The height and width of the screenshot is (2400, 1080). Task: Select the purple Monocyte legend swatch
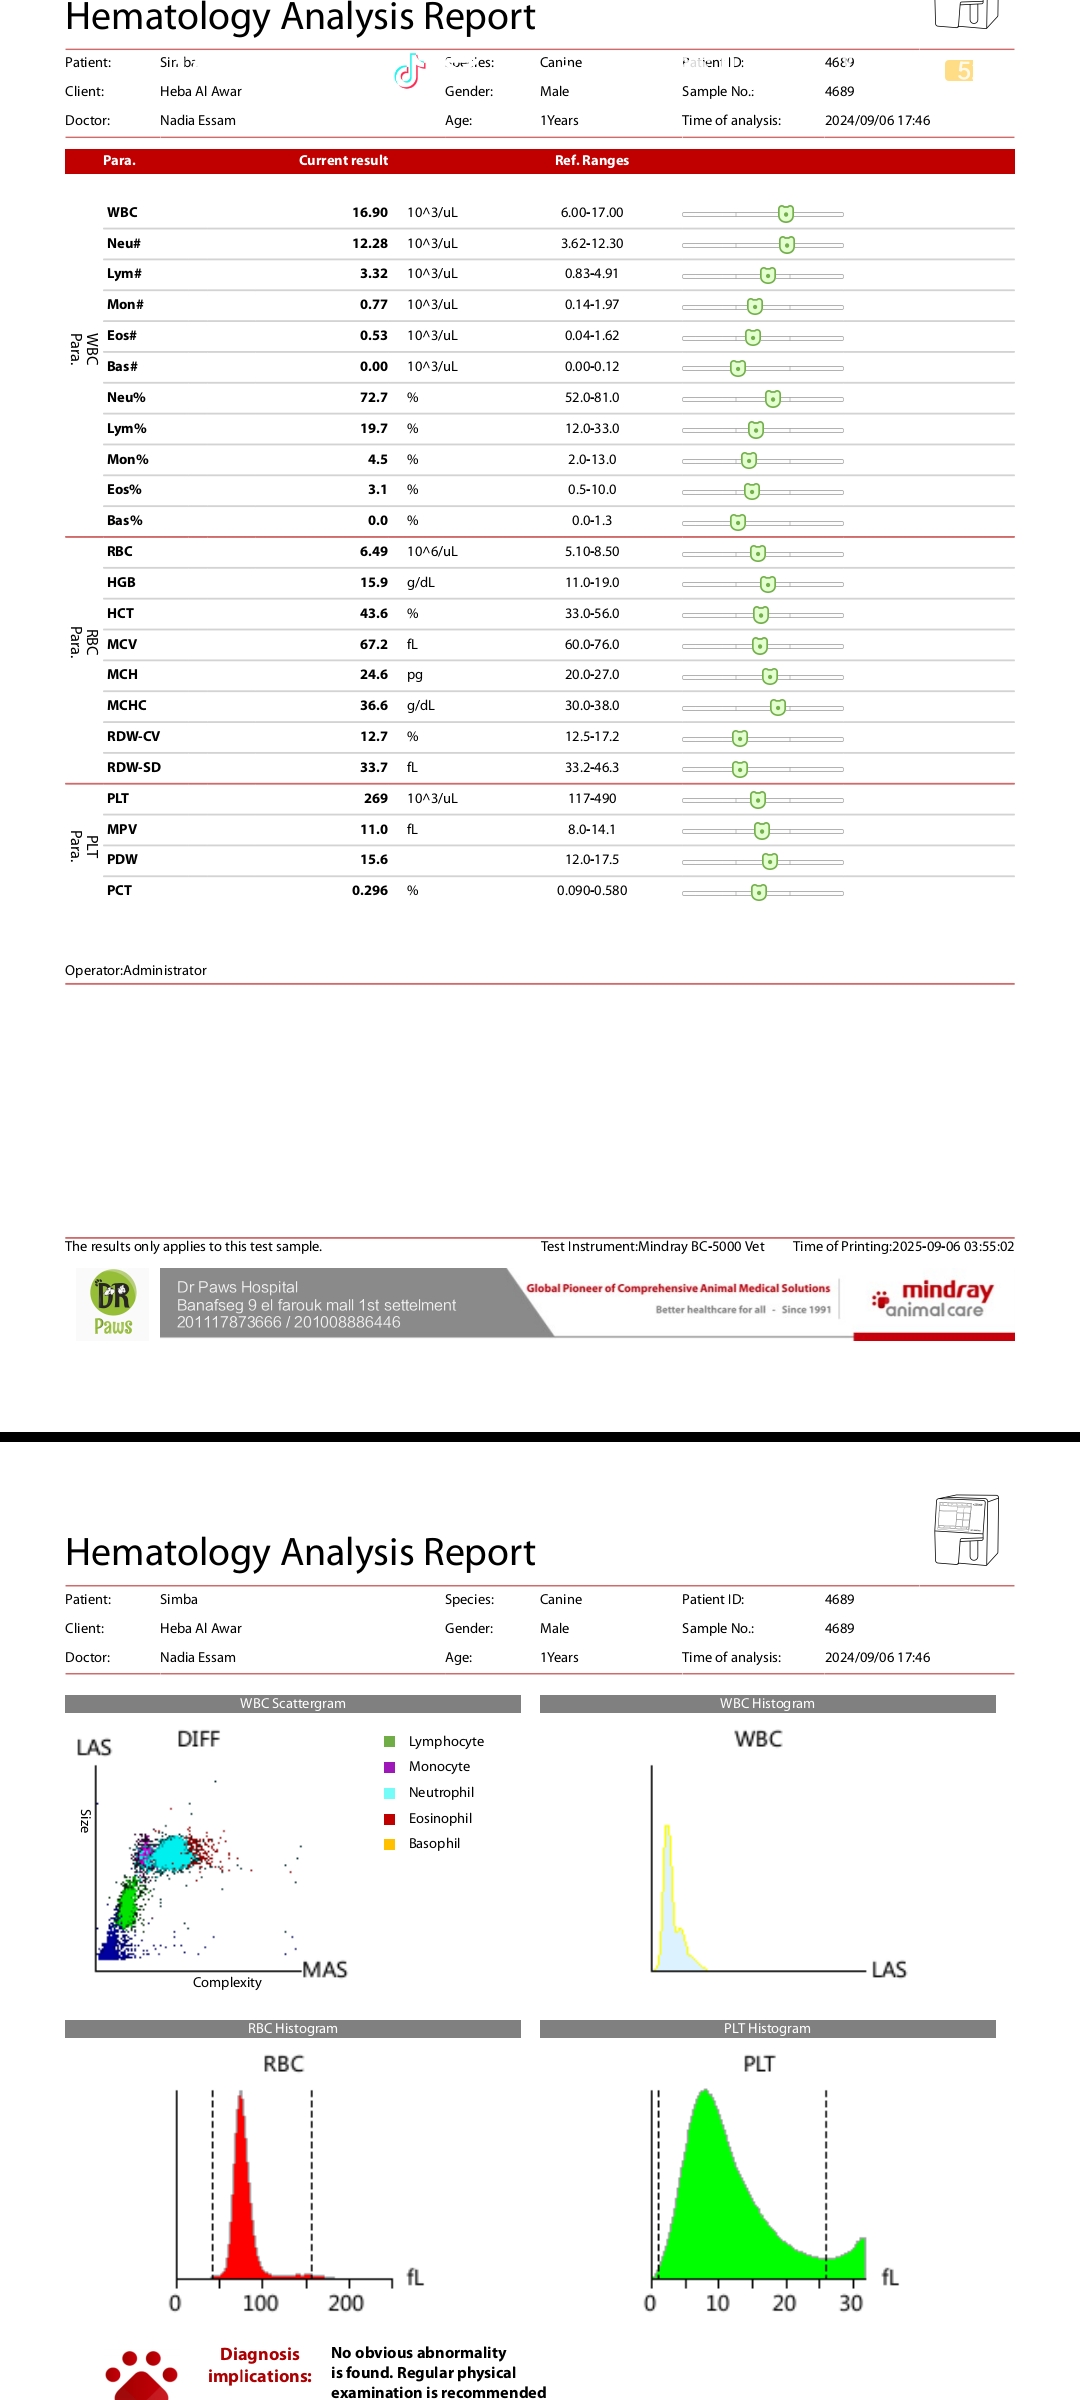[390, 1767]
